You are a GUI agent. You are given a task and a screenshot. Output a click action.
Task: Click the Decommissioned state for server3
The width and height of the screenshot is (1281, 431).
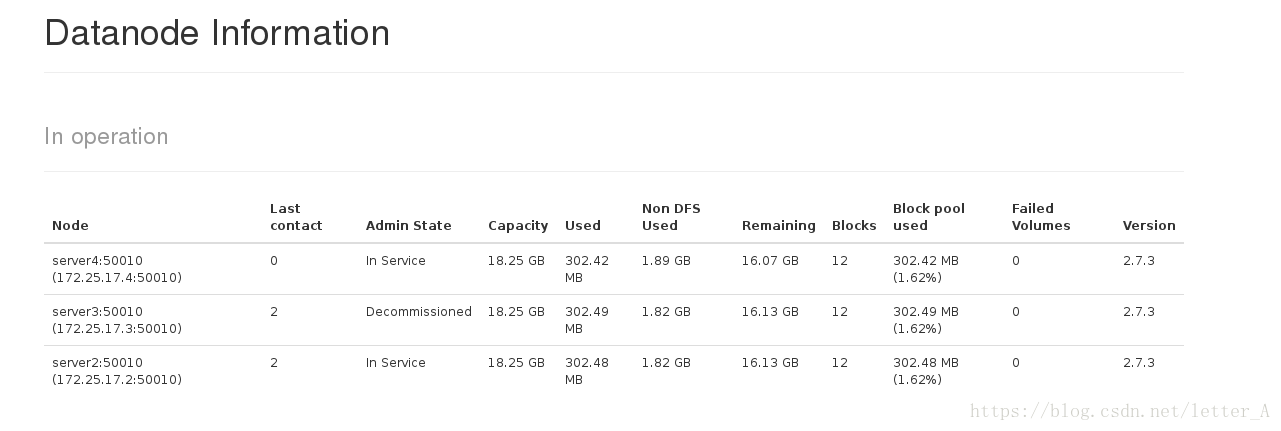pos(418,312)
